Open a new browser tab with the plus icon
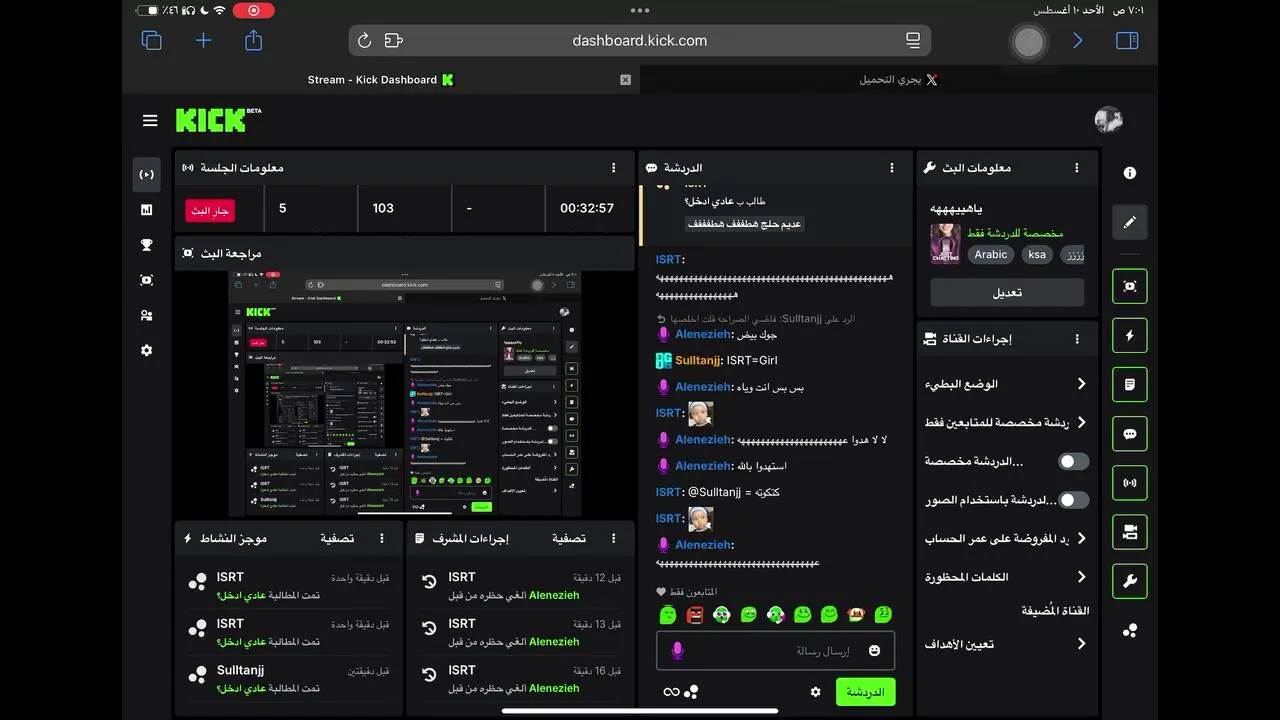1280x720 pixels. coord(203,40)
